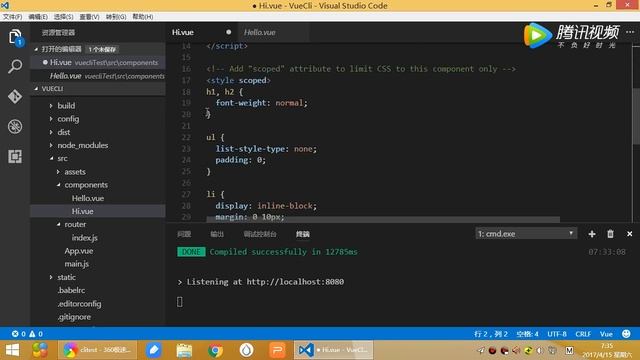
Task: Expand the dist folder
Action: click(x=63, y=132)
